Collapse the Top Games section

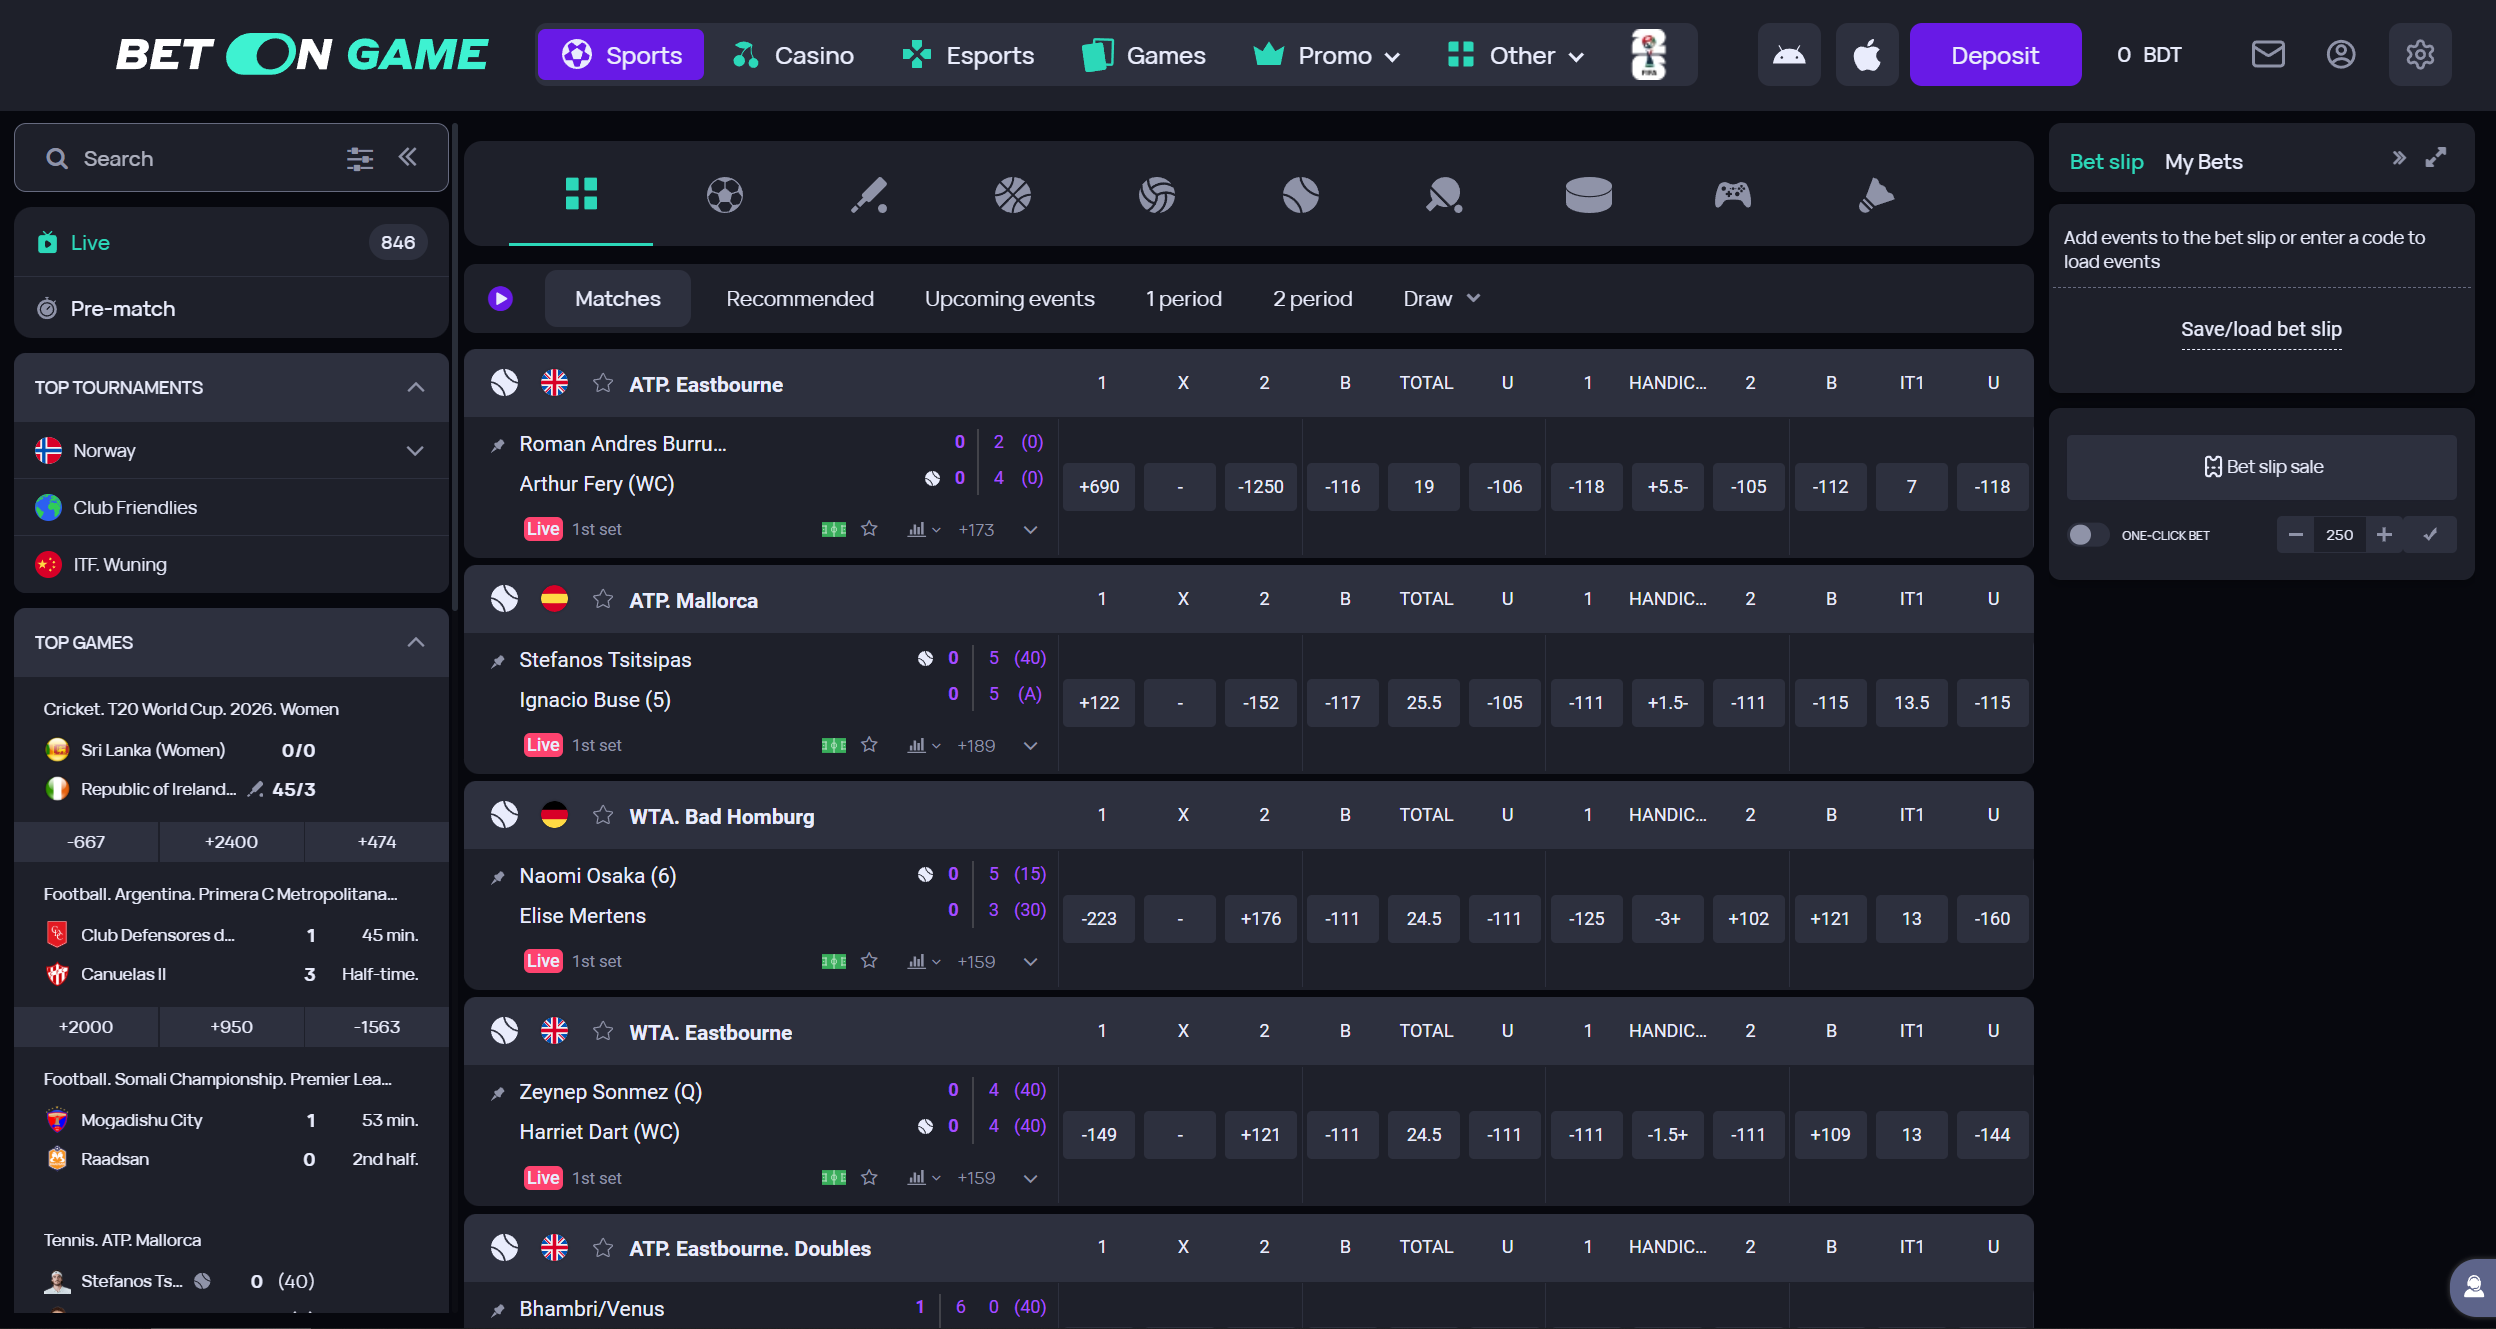pos(416,642)
